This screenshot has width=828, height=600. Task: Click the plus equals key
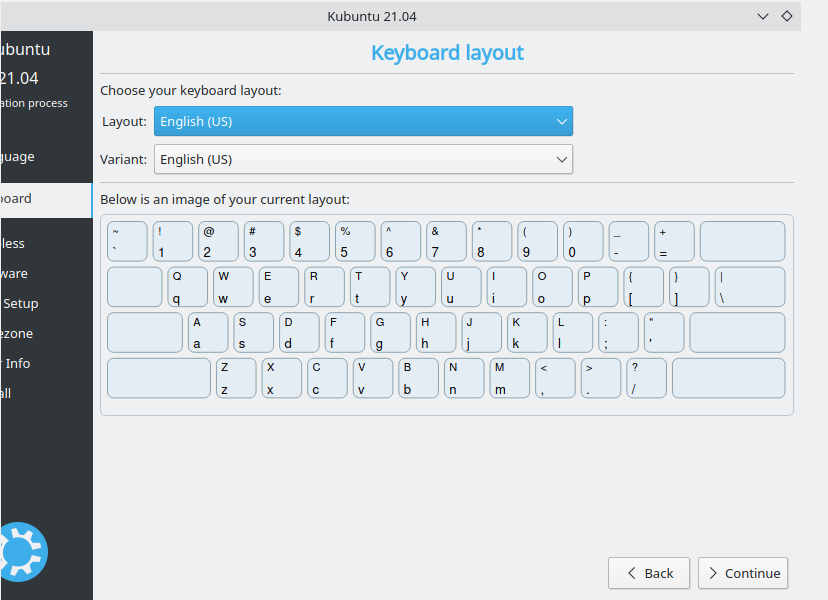coord(673,241)
